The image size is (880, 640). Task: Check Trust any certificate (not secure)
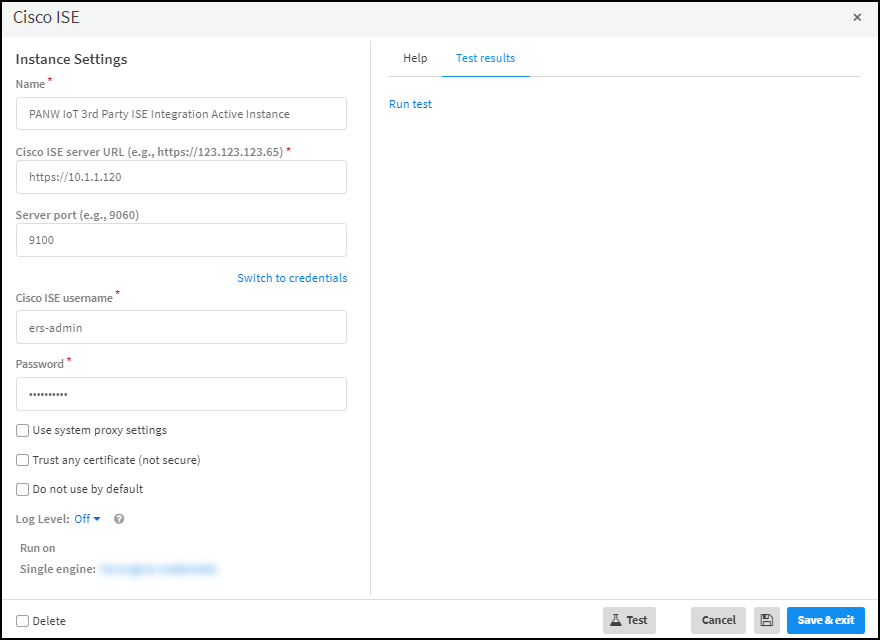[23, 460]
